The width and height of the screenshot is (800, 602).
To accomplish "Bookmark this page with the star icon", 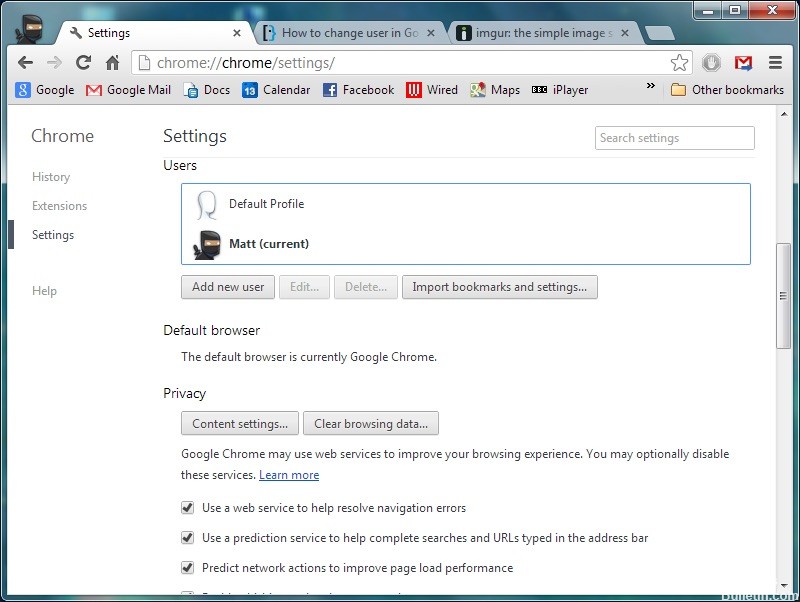I will tap(679, 63).
